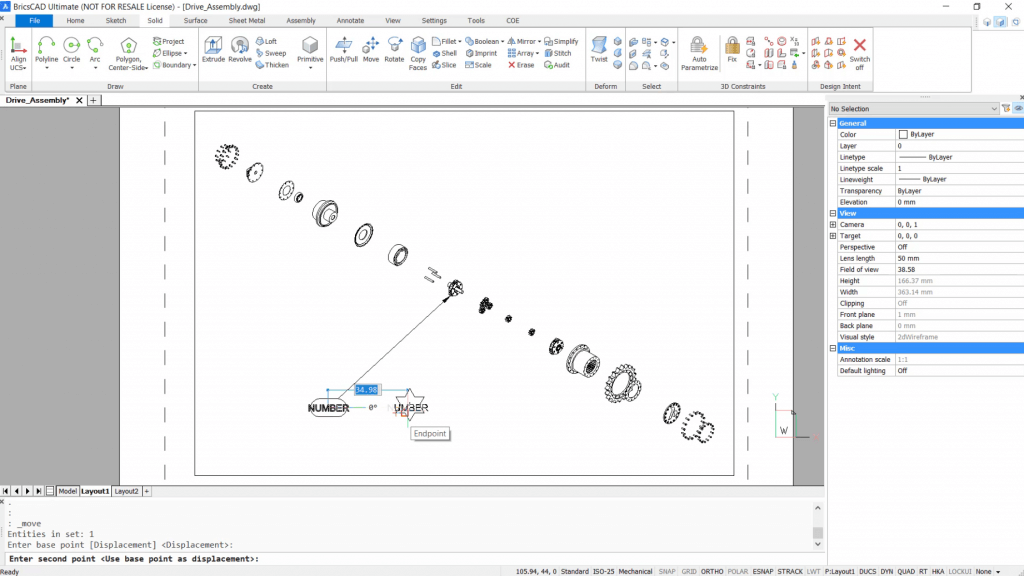Image resolution: width=1024 pixels, height=576 pixels.
Task: Click the Simplify tool
Action: tap(562, 41)
